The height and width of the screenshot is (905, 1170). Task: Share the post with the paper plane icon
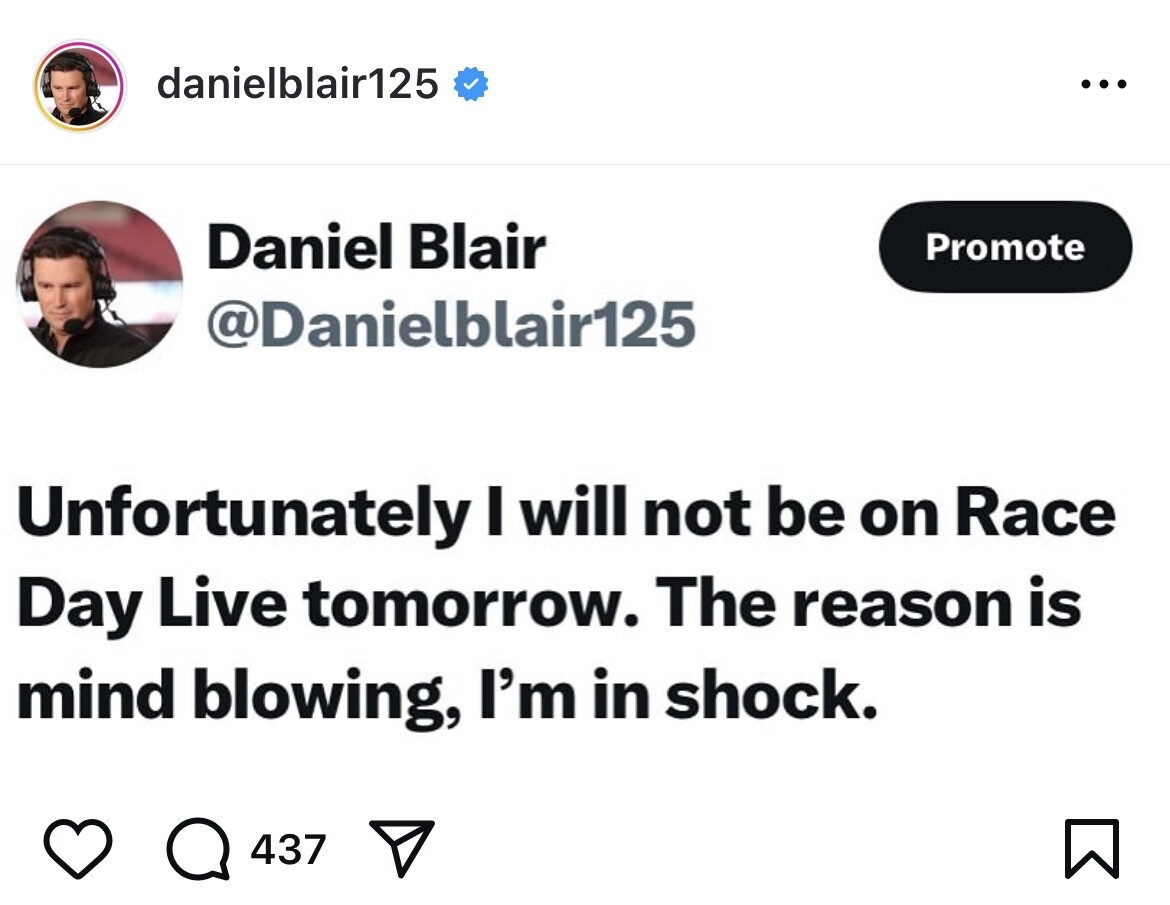(x=402, y=849)
